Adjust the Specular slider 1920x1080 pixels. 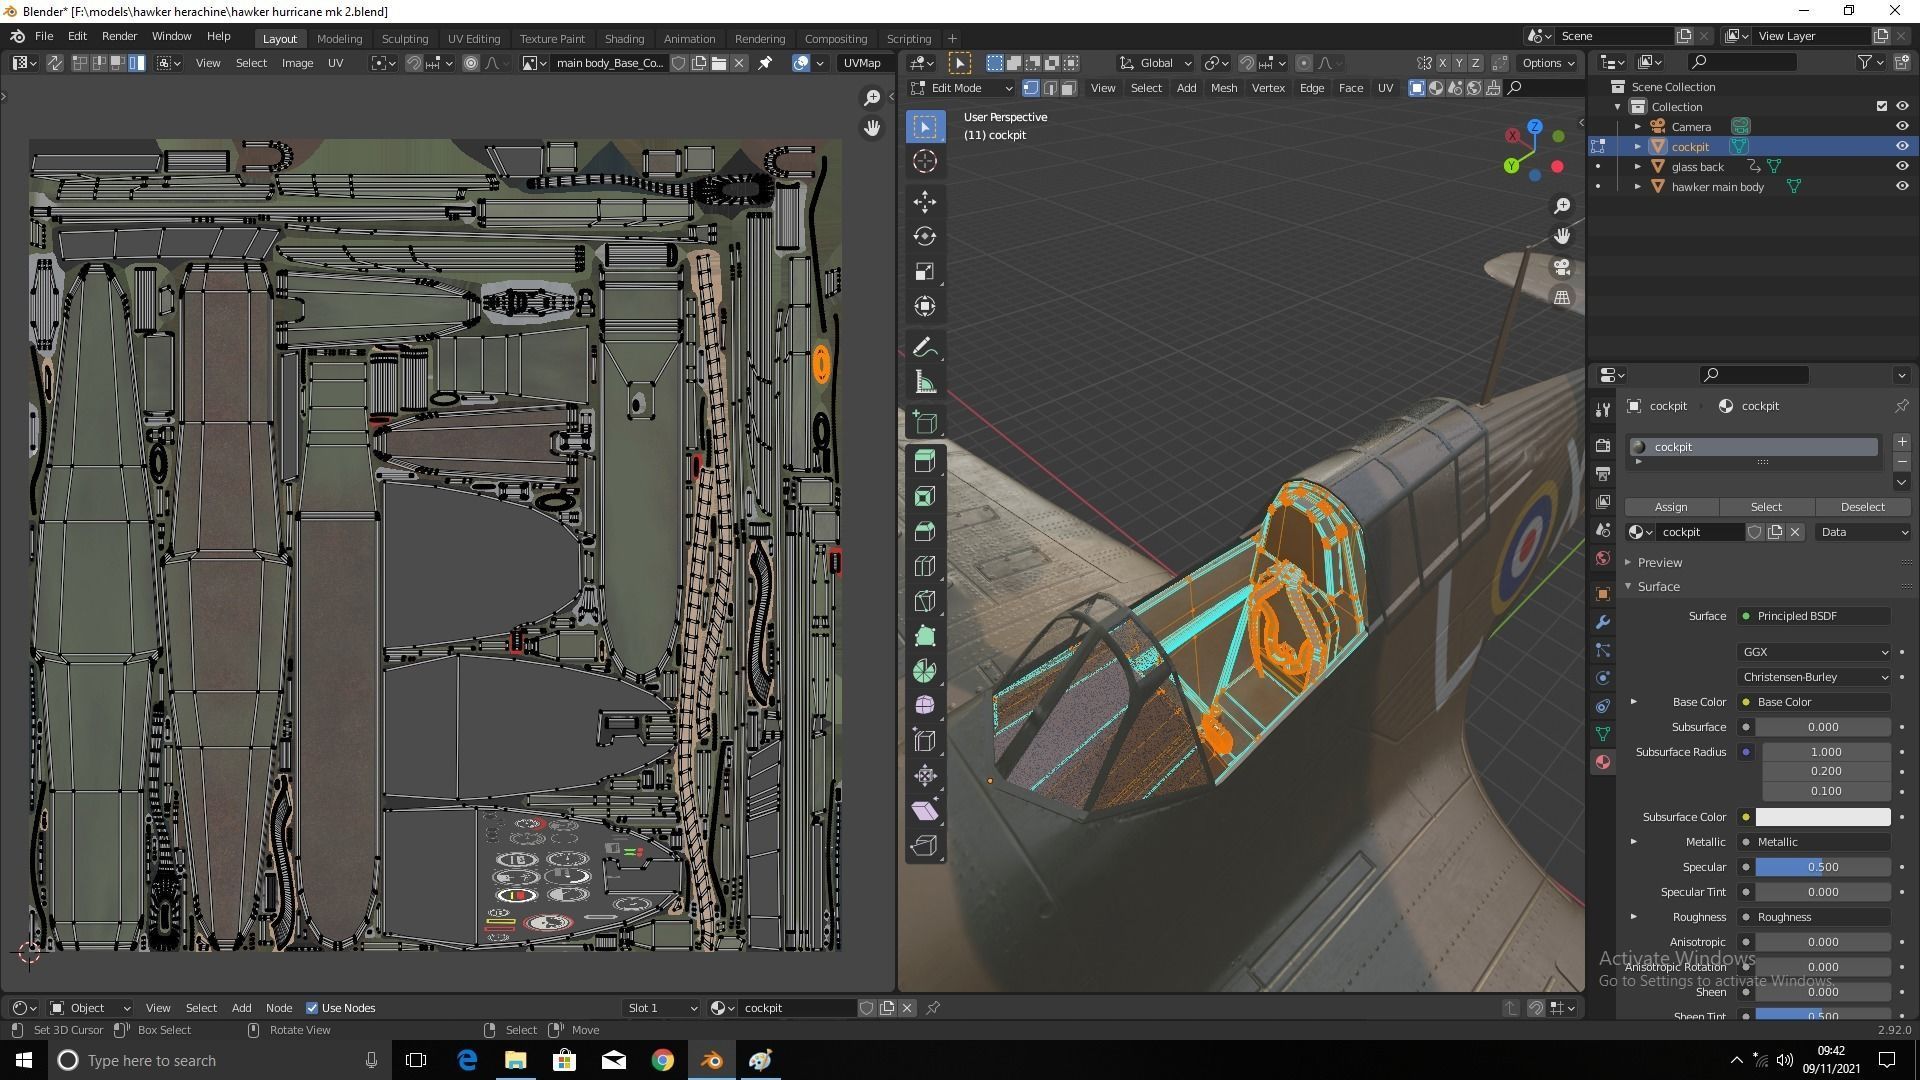(1822, 867)
